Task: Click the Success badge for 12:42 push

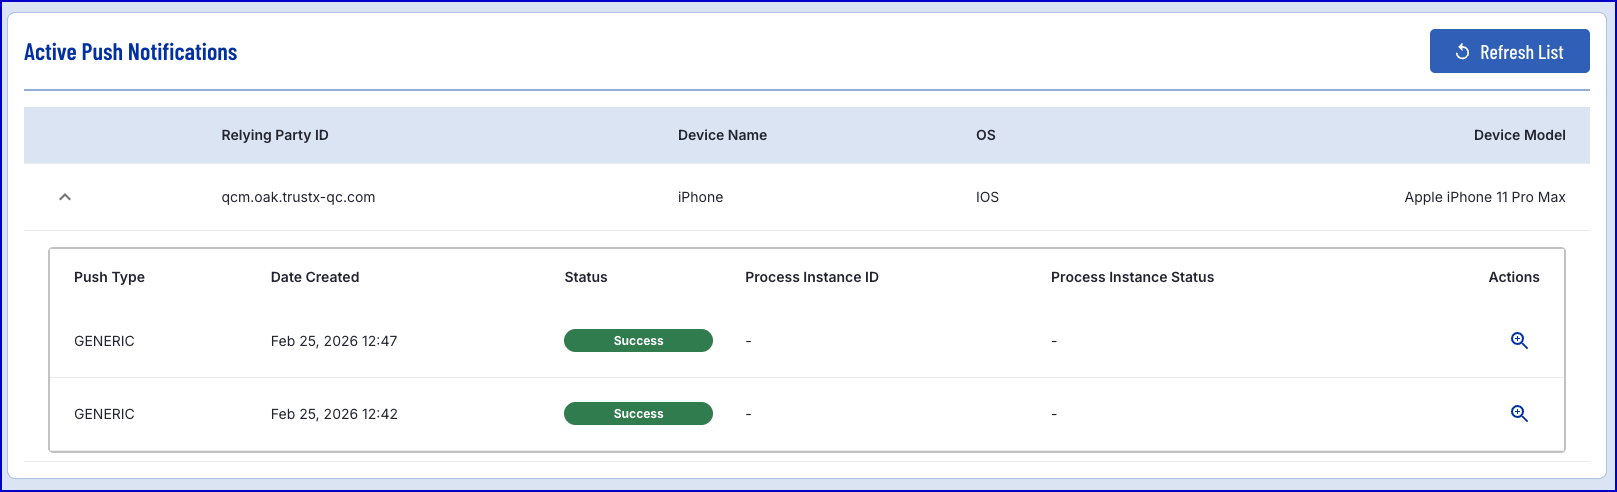Action: 638,414
